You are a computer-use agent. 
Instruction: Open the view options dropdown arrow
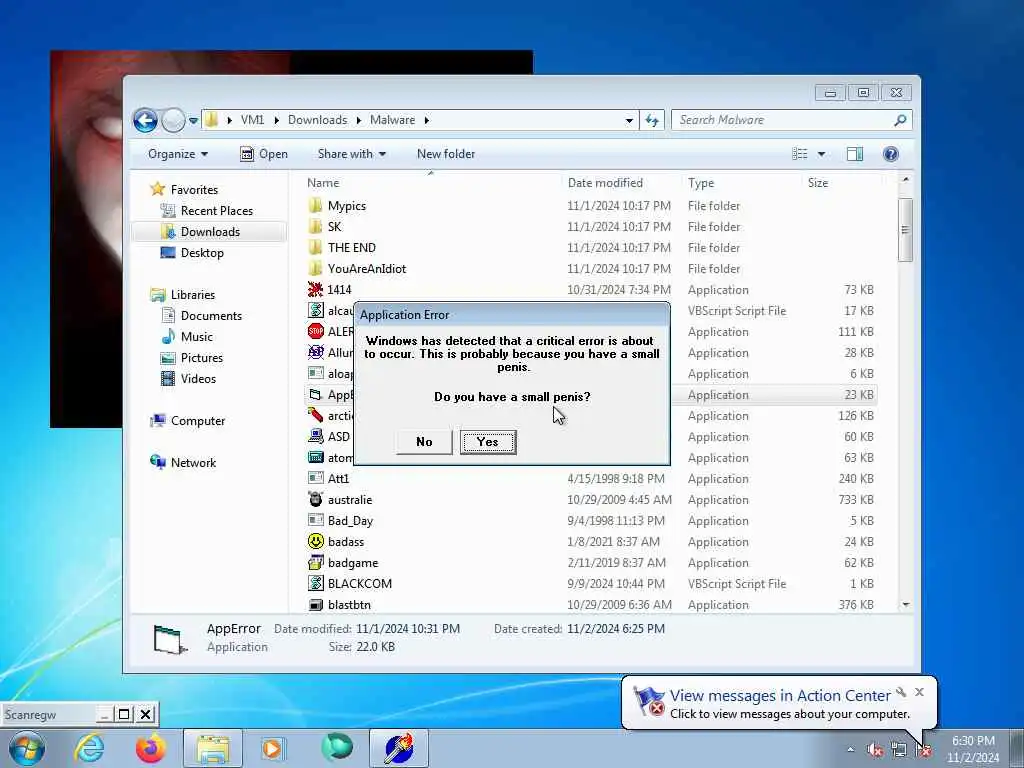click(822, 154)
